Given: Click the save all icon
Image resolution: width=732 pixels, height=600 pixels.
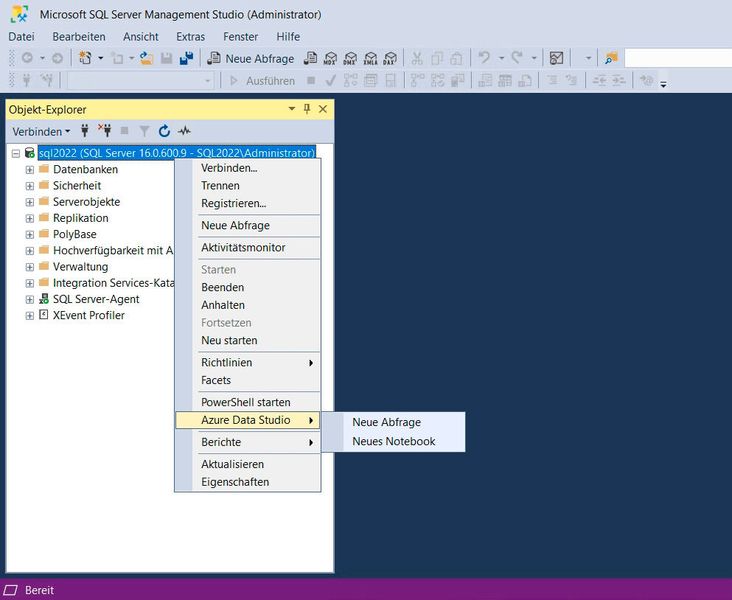Looking at the screenshot, I should [186, 58].
